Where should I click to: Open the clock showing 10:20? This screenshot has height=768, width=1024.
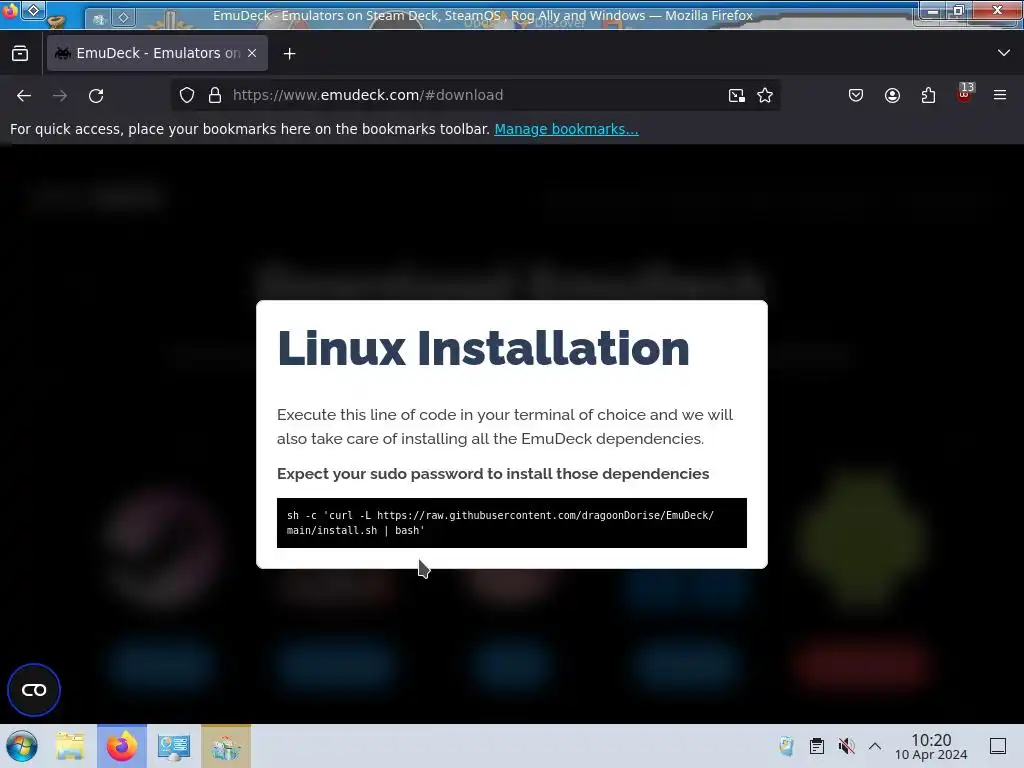tap(931, 746)
